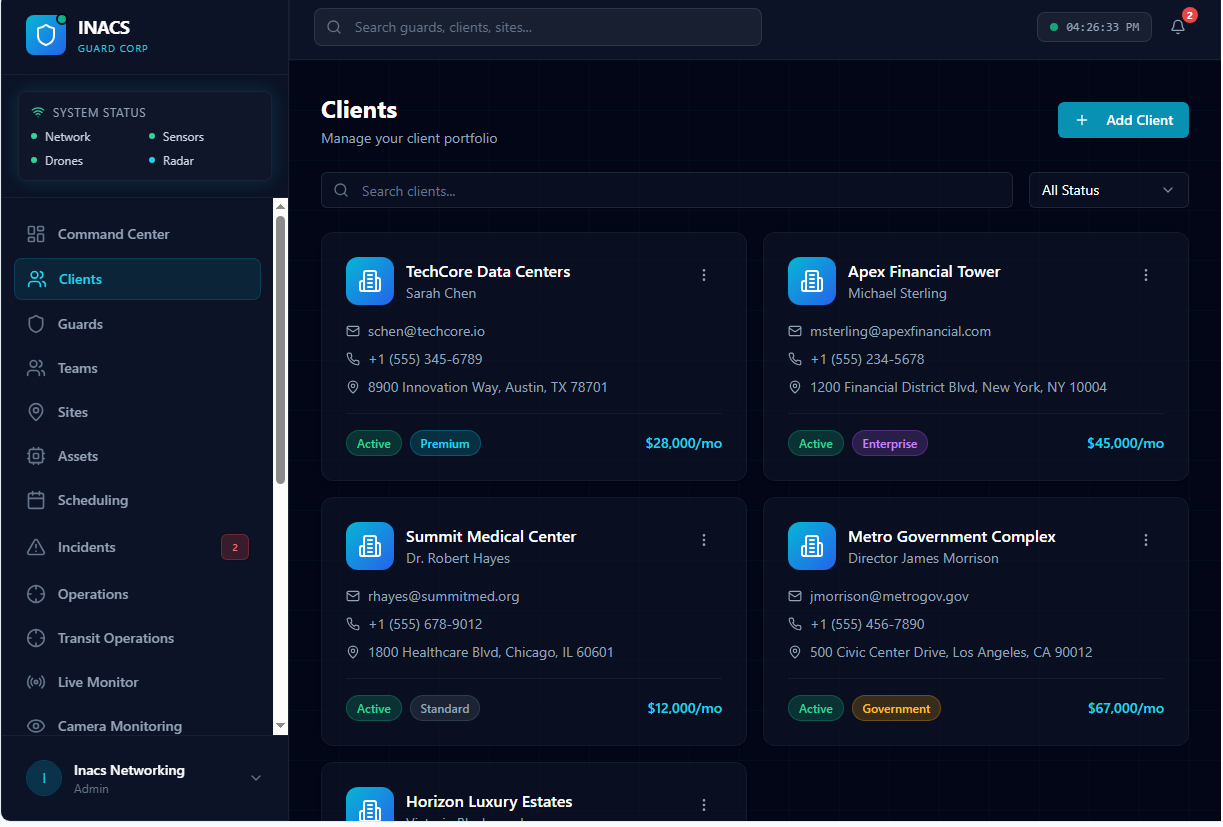
Task: Click the Sensors status indicator
Action: 177,137
